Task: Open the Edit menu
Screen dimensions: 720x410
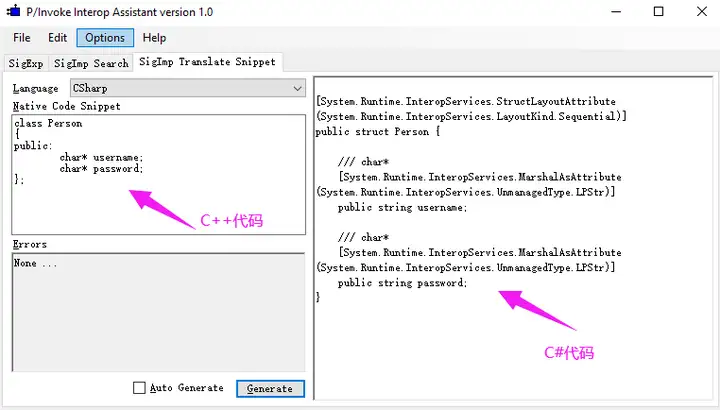Action: (x=57, y=38)
